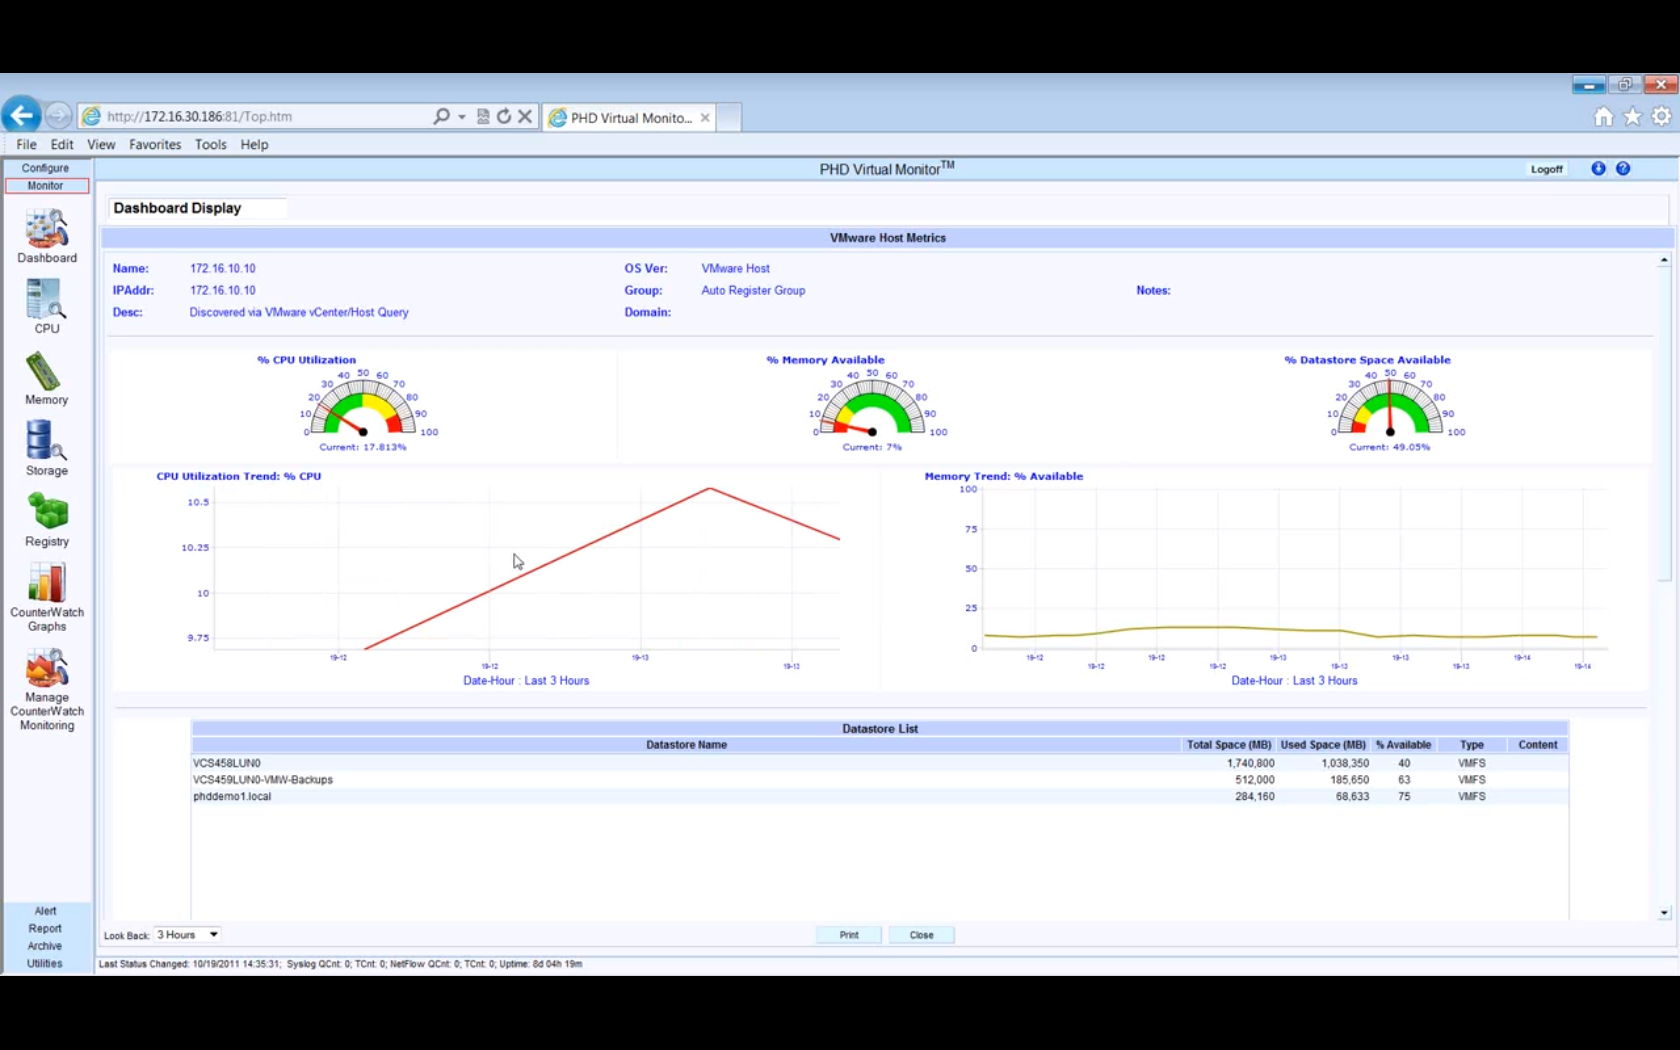The image size is (1680, 1050).
Task: Stop loading with the X icon
Action: [x=525, y=116]
